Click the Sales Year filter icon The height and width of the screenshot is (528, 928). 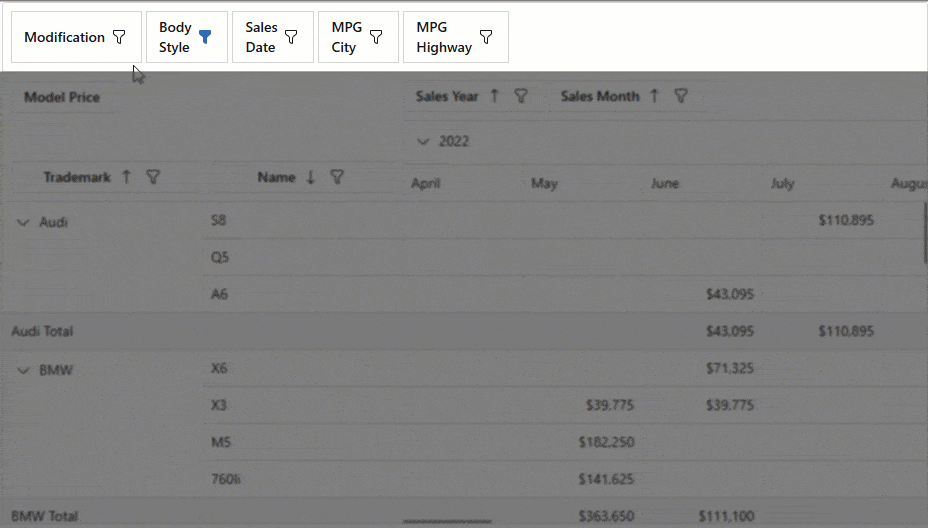521,96
